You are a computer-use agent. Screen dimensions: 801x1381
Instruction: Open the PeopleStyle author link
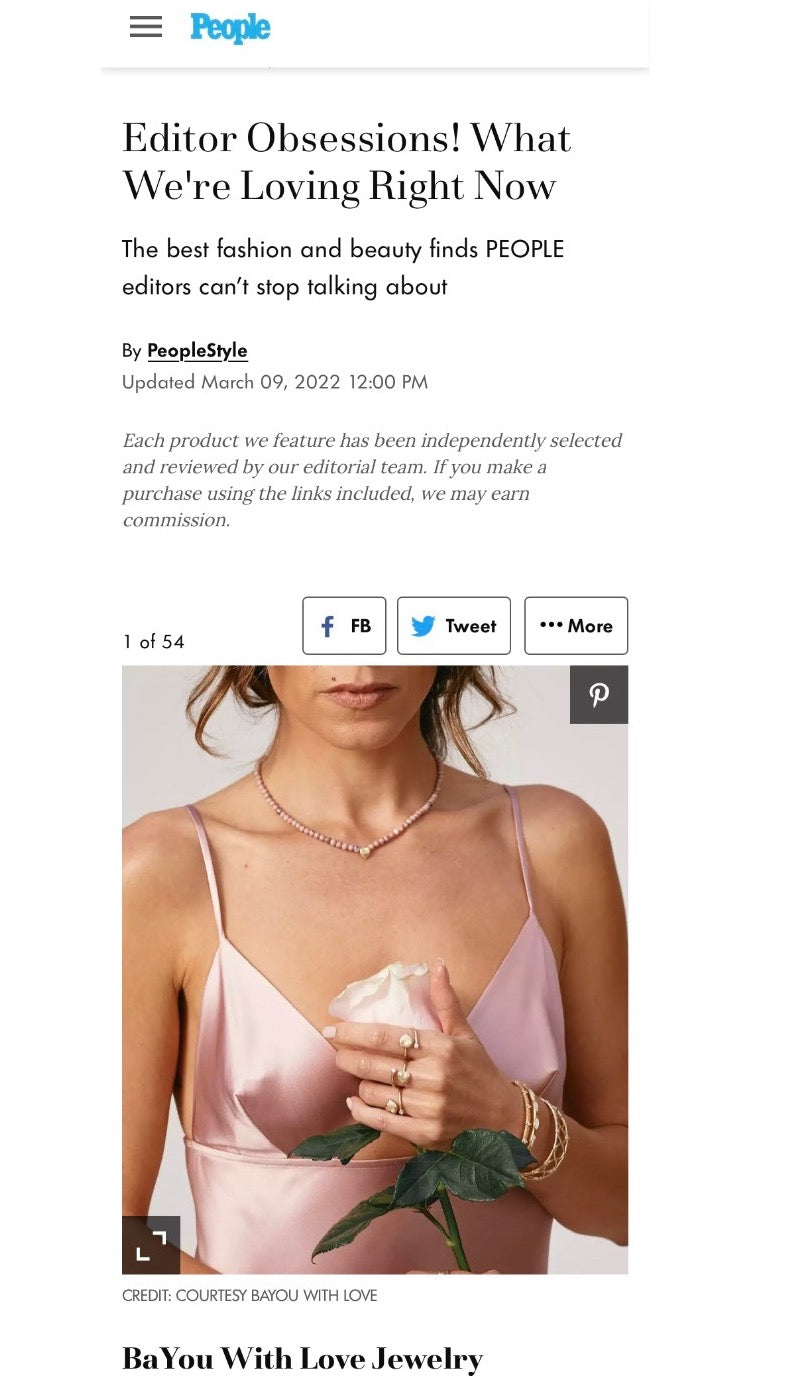tap(197, 351)
